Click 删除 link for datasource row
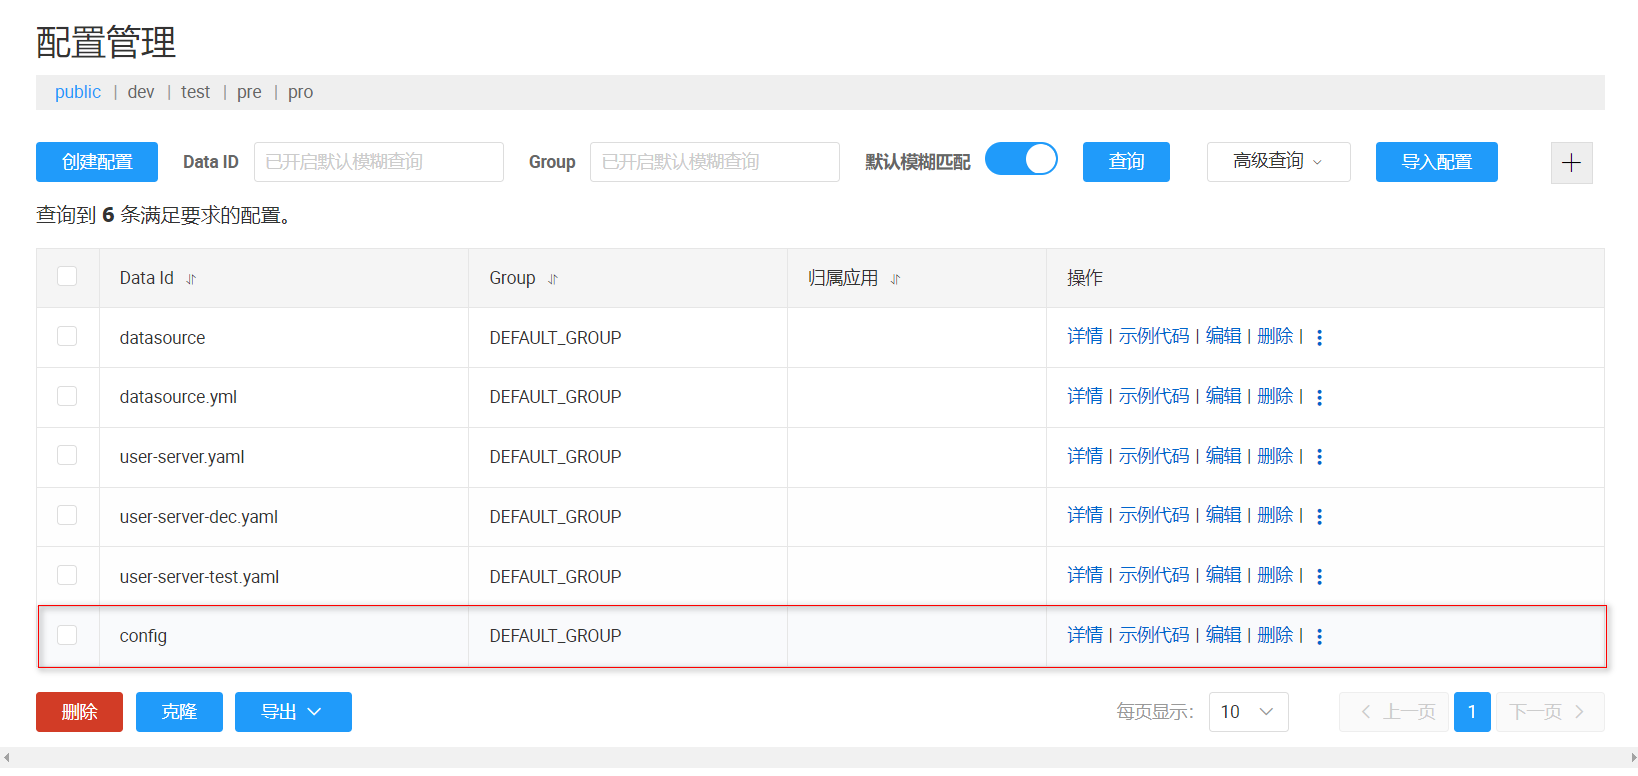The width and height of the screenshot is (1638, 776). (1275, 336)
